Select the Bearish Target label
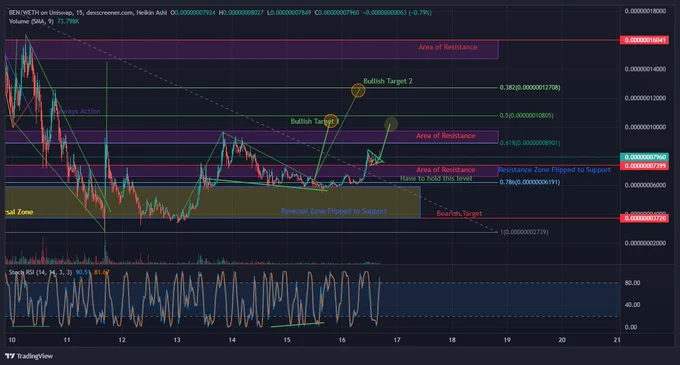Image resolution: width=680 pixels, height=365 pixels. (x=459, y=213)
